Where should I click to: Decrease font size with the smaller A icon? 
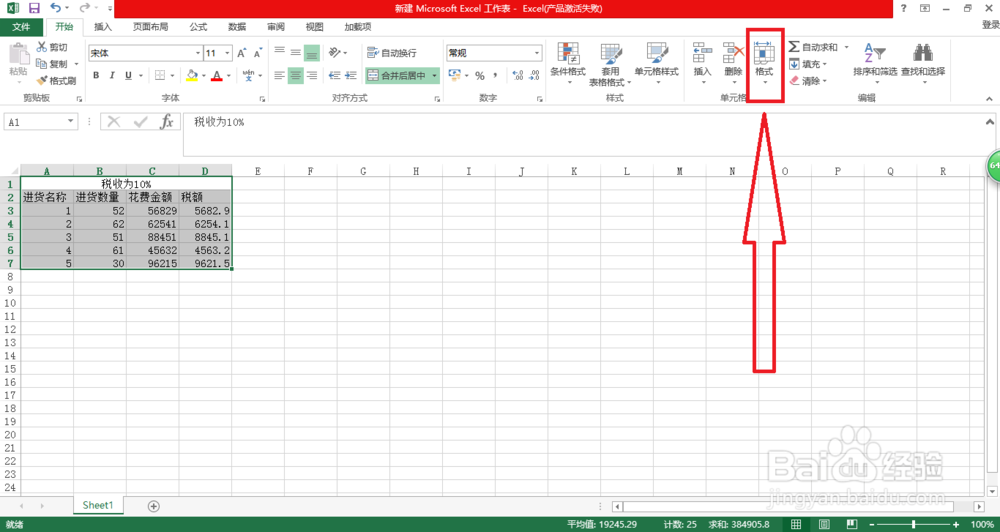coord(258,54)
